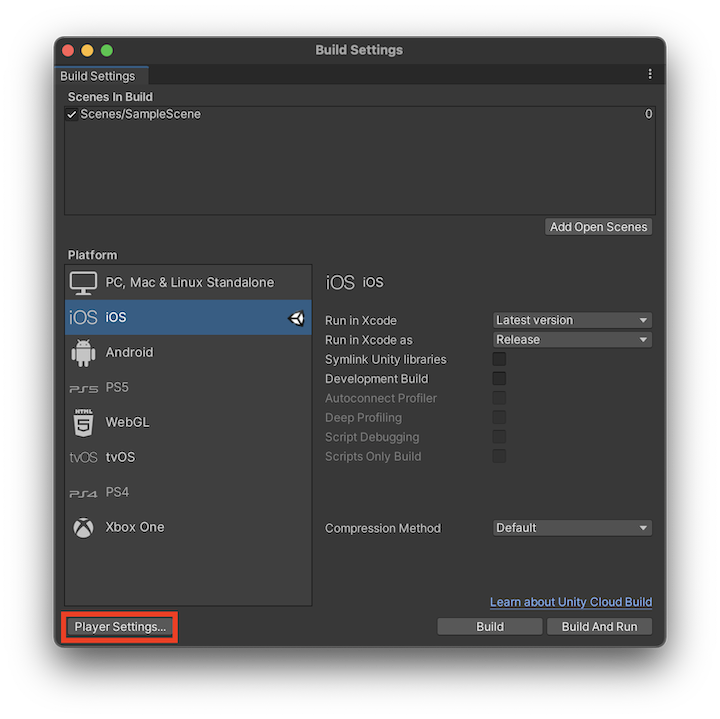This screenshot has width=720, height=719.
Task: Click the Add Open Scenes button
Action: (x=598, y=227)
